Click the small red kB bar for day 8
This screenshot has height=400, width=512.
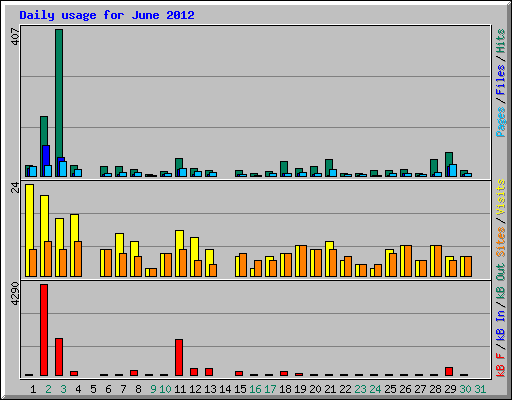click(134, 373)
